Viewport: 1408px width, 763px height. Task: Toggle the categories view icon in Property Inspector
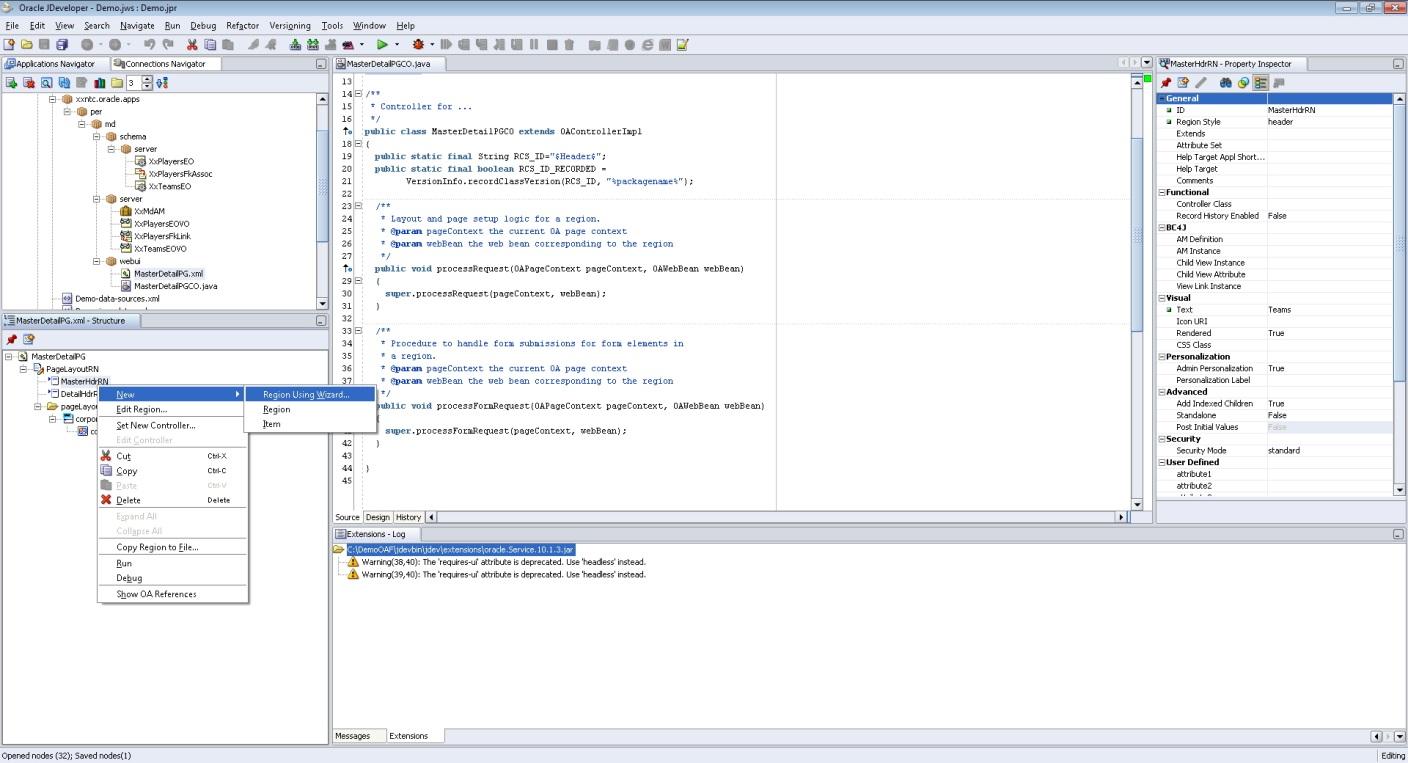1261,83
